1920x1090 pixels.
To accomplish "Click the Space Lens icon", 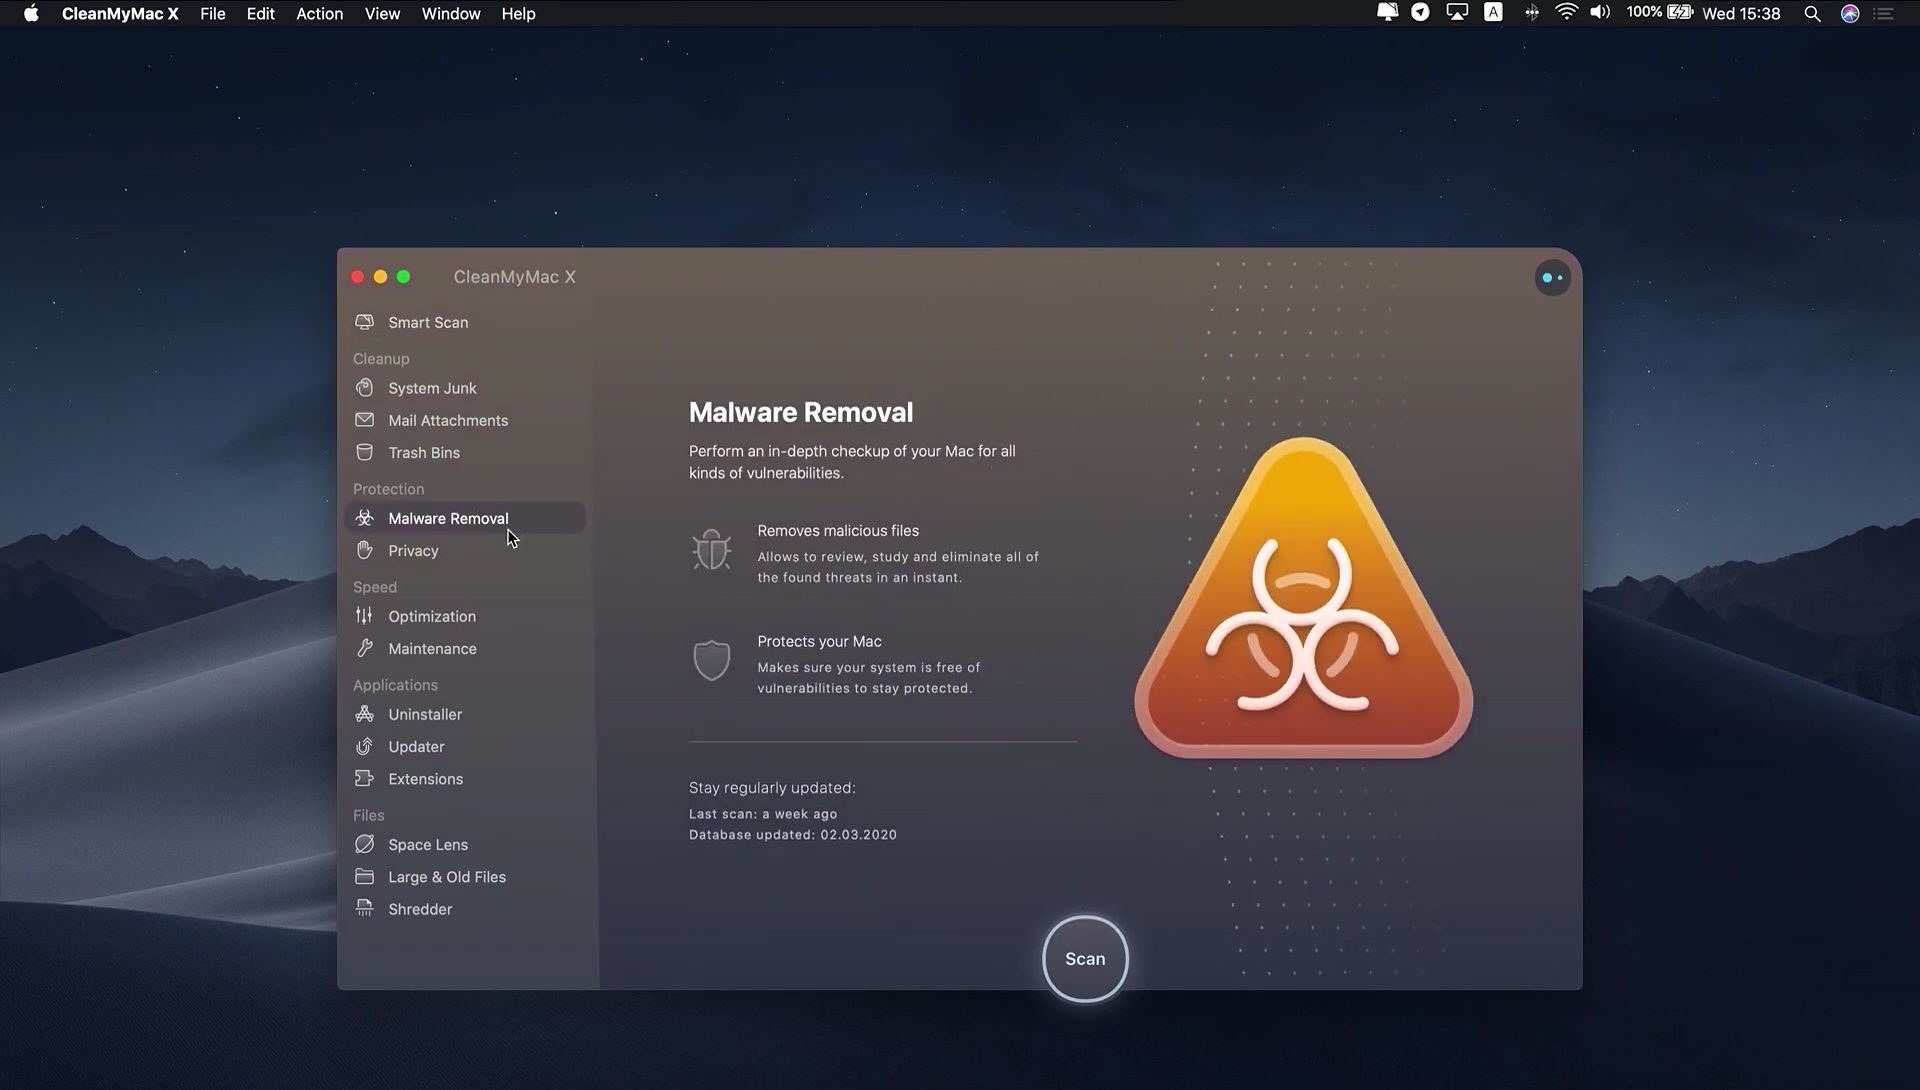I will (365, 844).
